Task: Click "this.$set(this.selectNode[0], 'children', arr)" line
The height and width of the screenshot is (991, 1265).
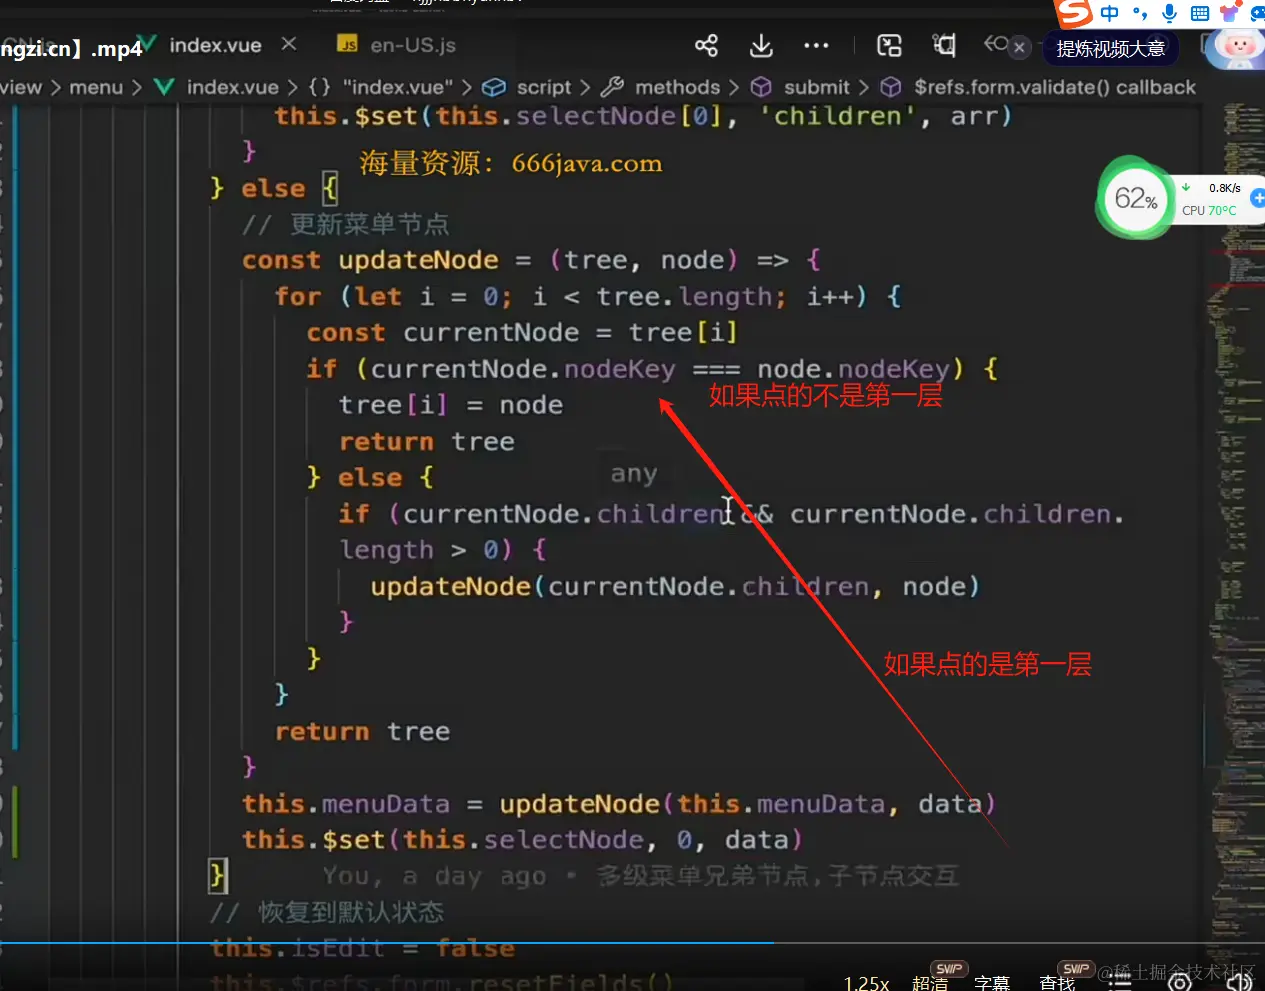Action: 644,116
